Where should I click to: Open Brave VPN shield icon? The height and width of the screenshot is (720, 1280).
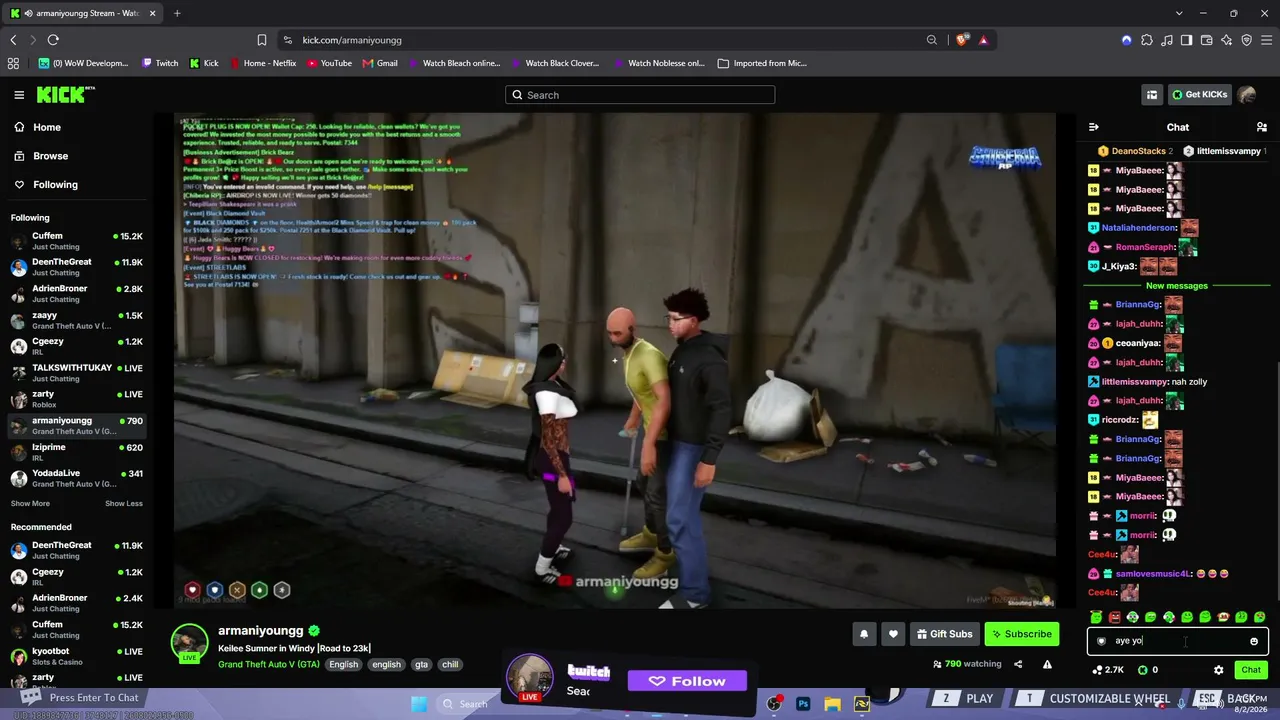coord(1246,40)
